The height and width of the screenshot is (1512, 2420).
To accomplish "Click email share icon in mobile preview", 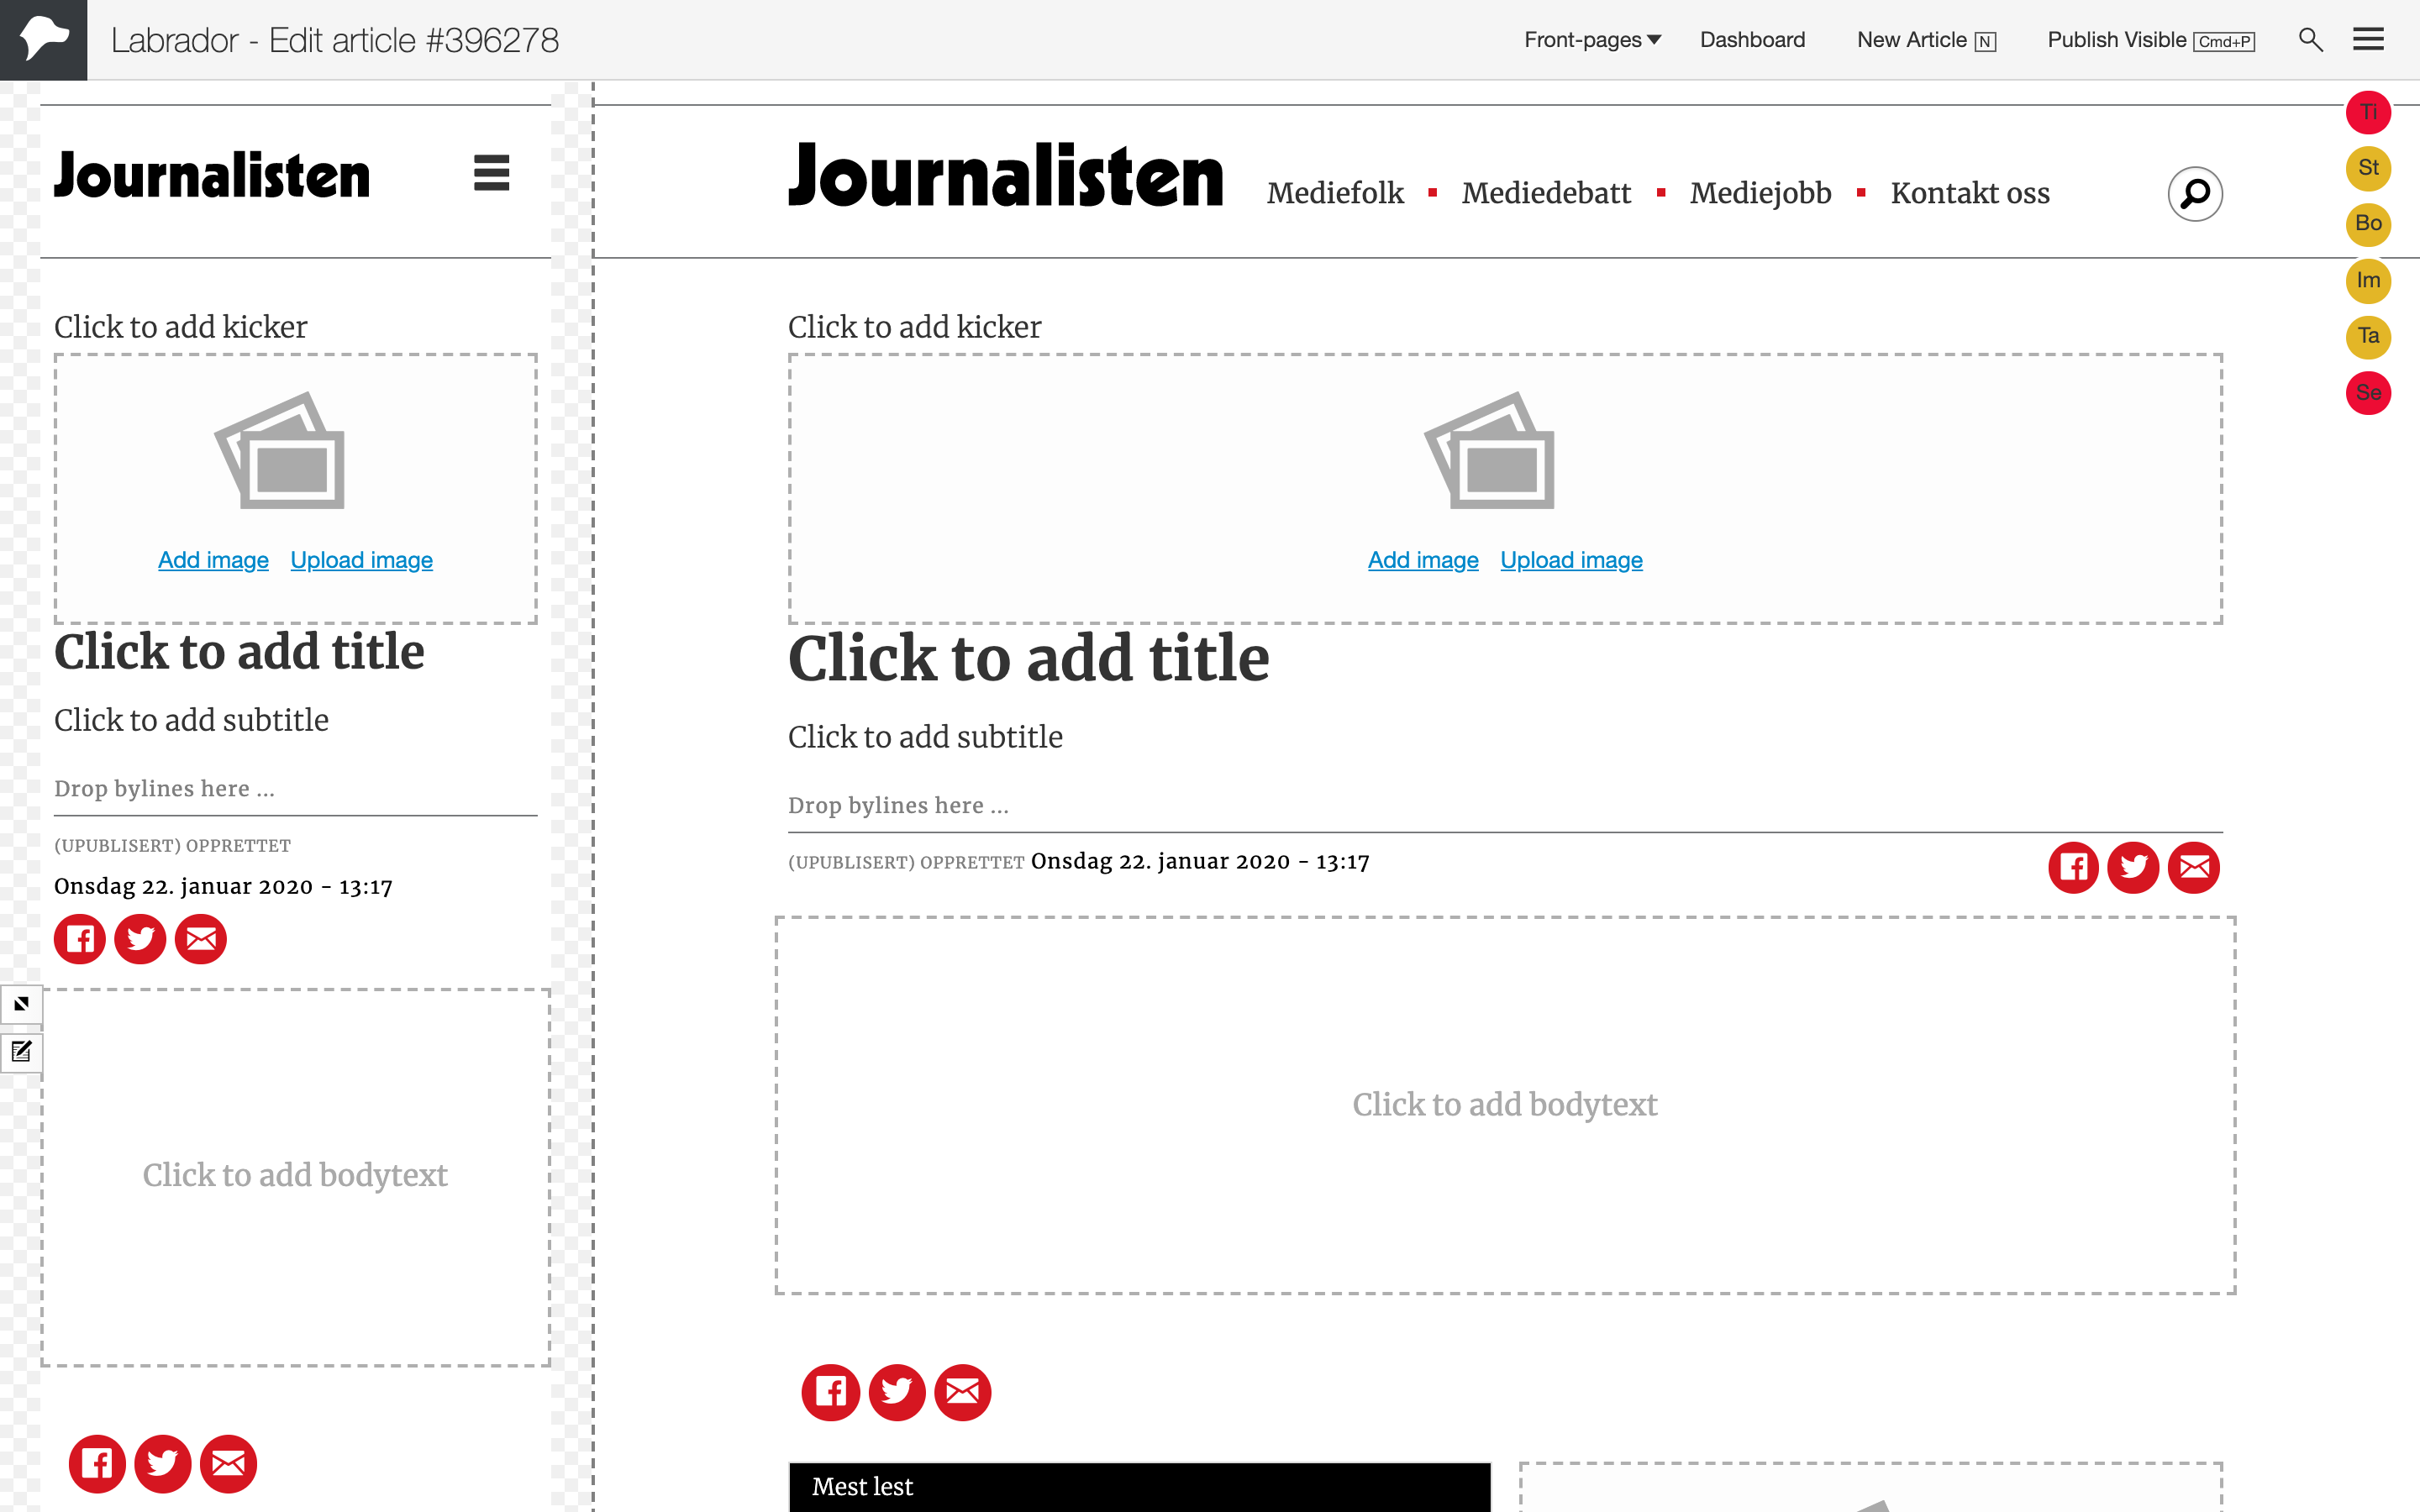I will click(x=201, y=939).
